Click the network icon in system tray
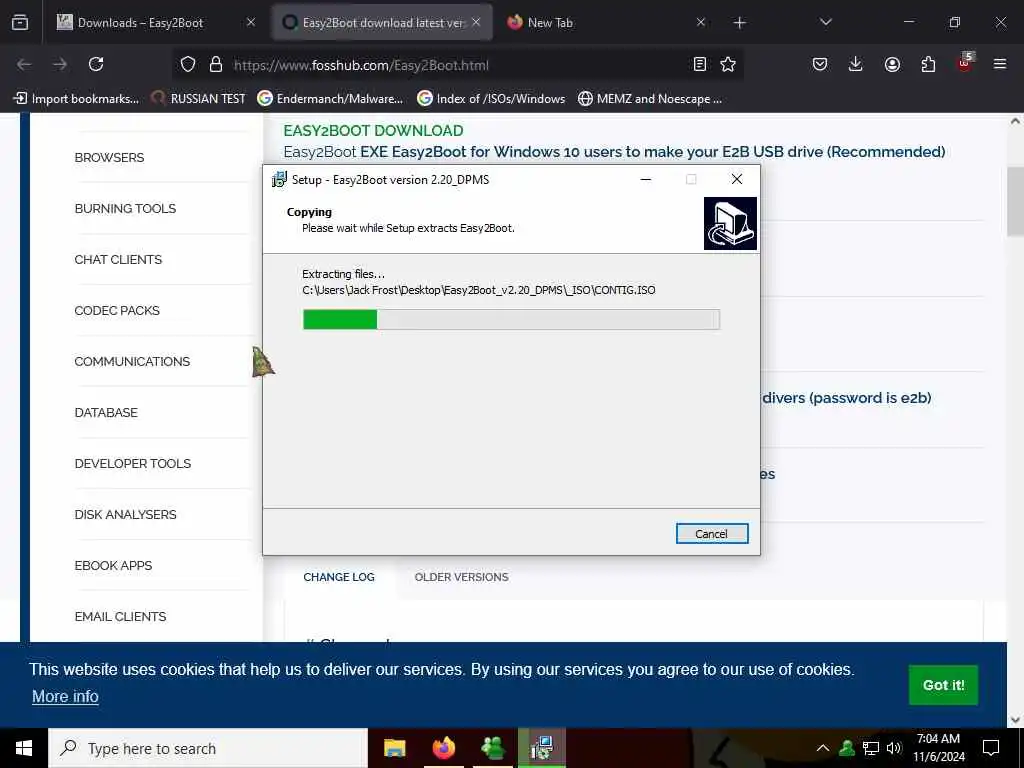Screen dimensions: 1024x768 (871, 748)
